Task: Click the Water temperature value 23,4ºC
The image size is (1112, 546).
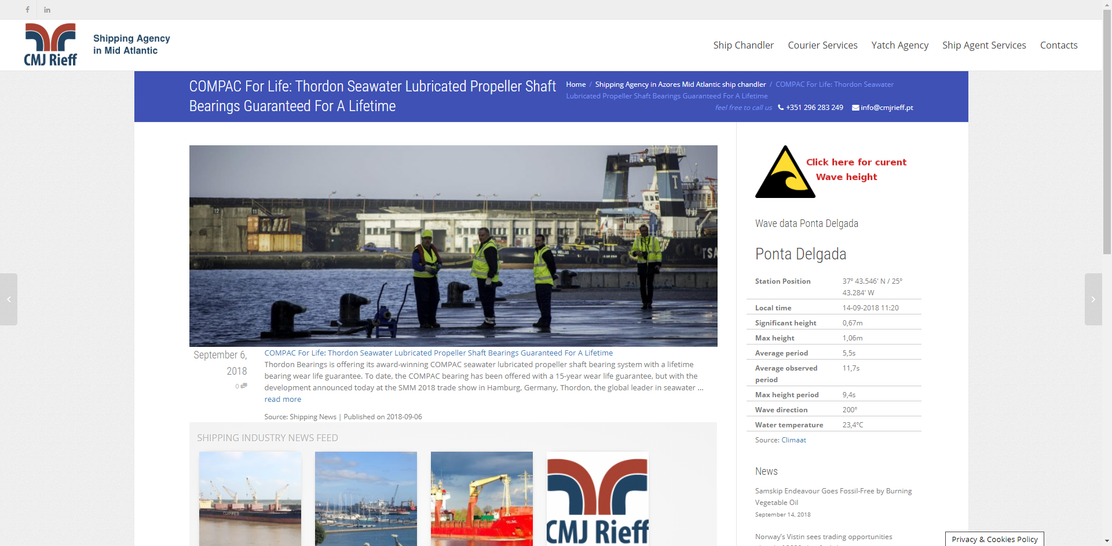Action: (852, 425)
